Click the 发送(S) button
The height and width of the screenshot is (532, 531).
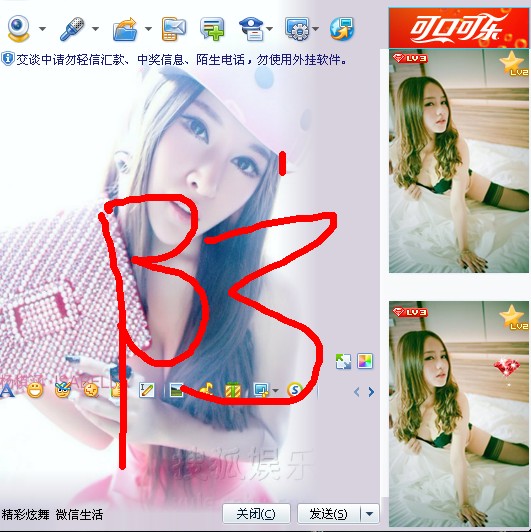(x=328, y=514)
